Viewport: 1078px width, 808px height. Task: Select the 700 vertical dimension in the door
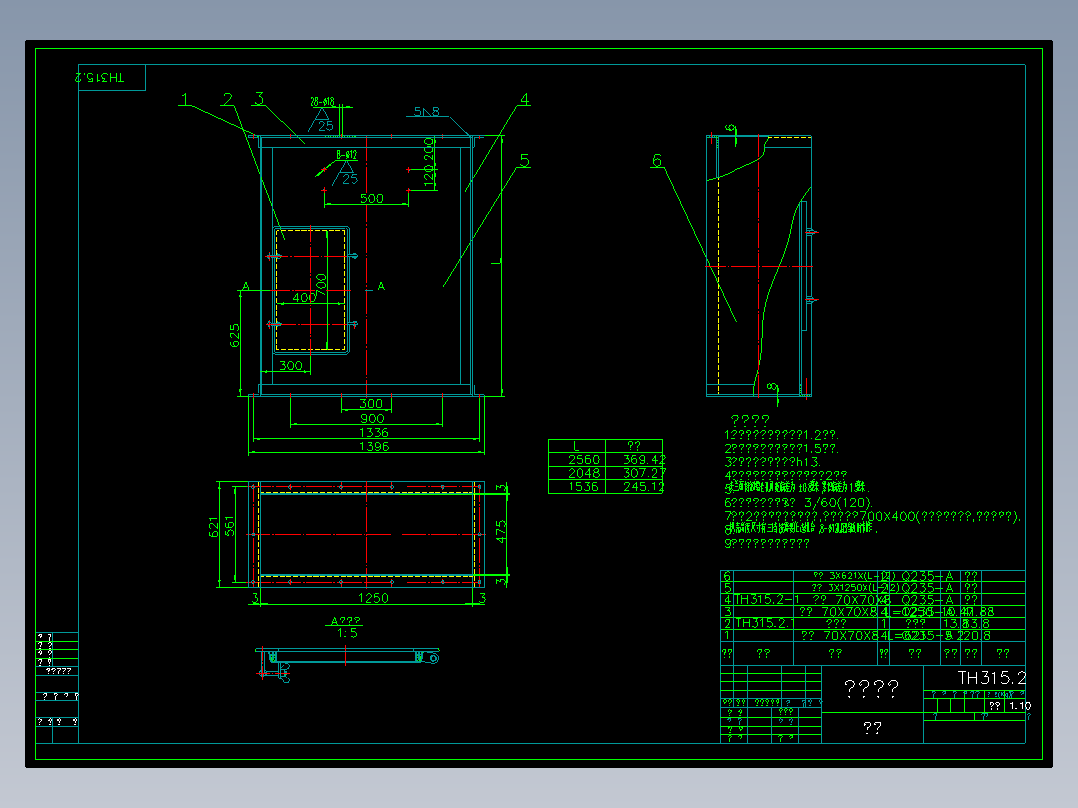pos(320,283)
